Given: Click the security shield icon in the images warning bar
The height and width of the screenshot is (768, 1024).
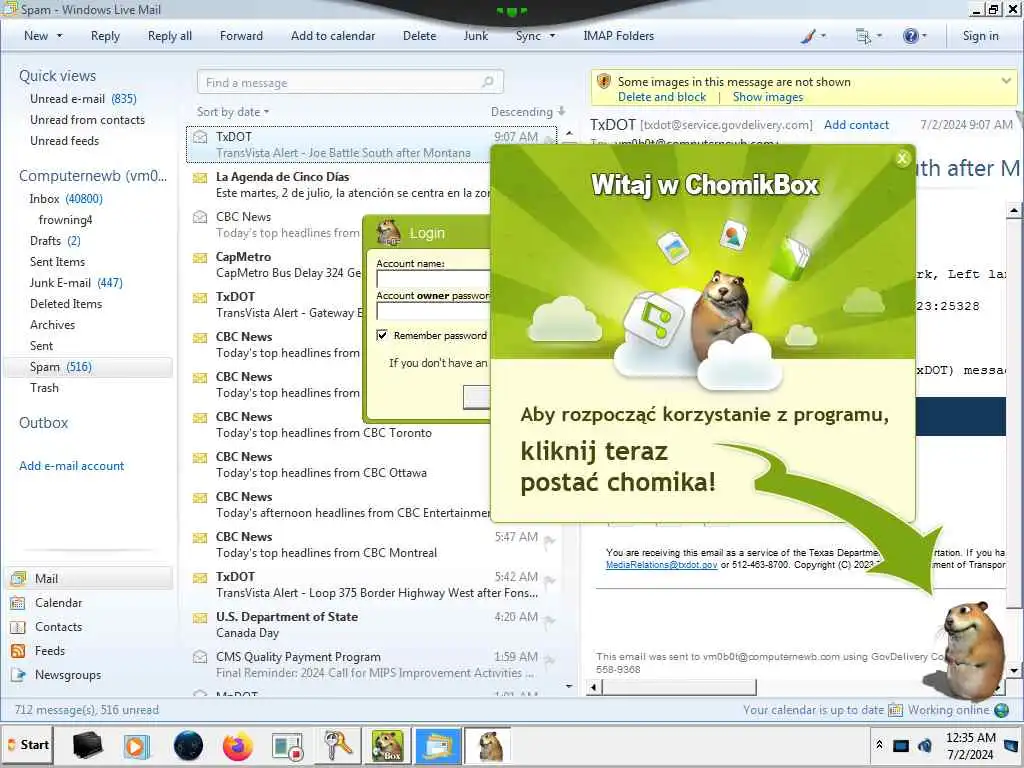Looking at the screenshot, I should (604, 82).
